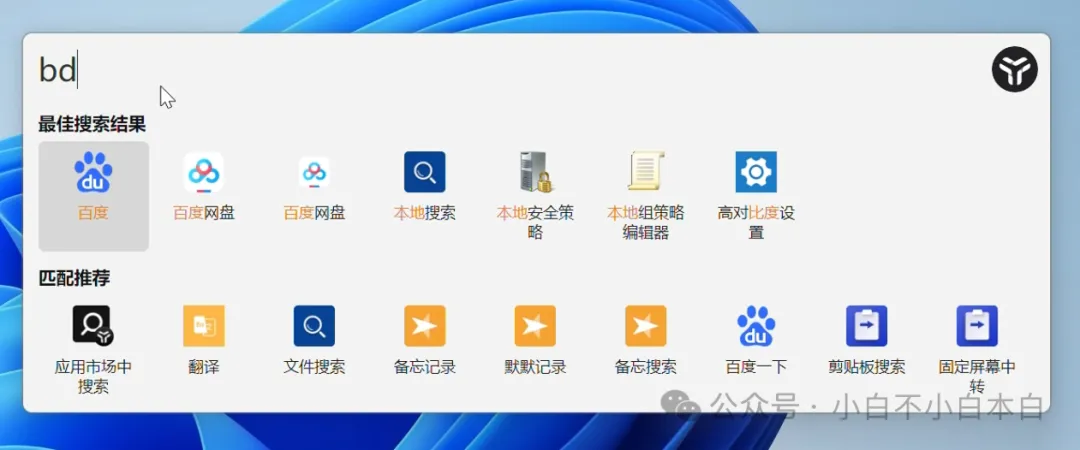Select 固定屏幕中转 recommendation

pos(977,350)
